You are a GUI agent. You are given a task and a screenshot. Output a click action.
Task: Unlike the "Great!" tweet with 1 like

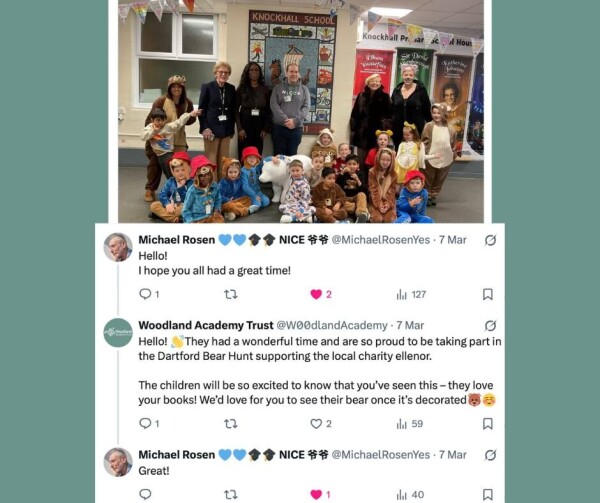click(320, 494)
